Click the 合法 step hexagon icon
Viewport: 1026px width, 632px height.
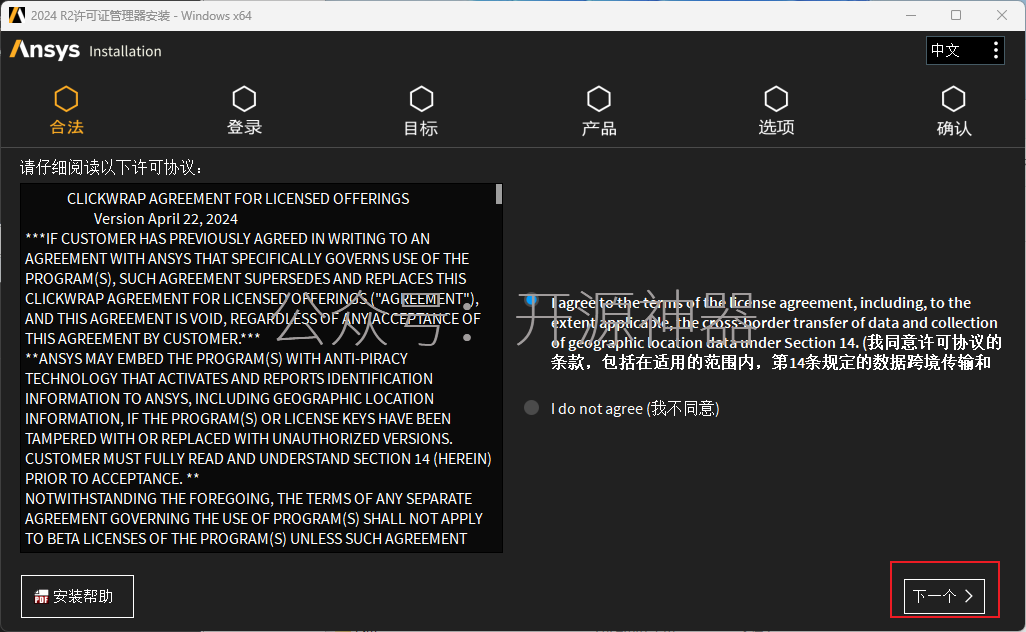coord(66,99)
